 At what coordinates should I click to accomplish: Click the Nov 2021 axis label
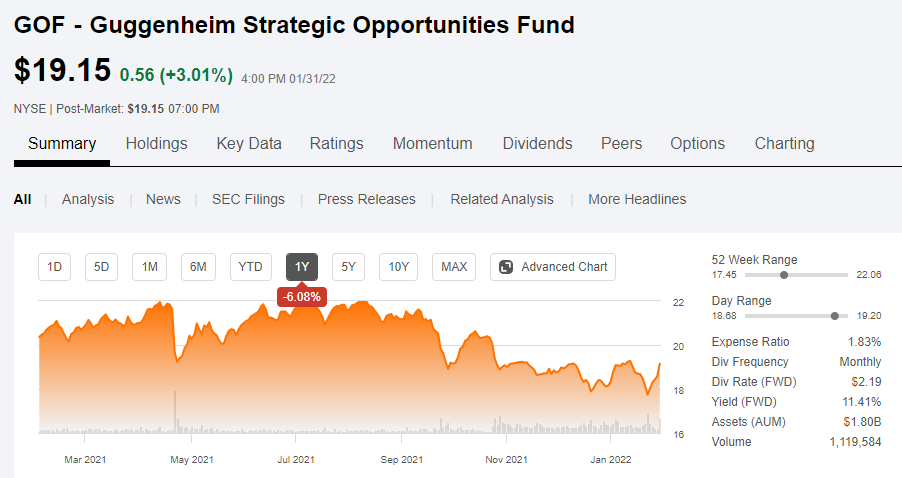point(506,460)
